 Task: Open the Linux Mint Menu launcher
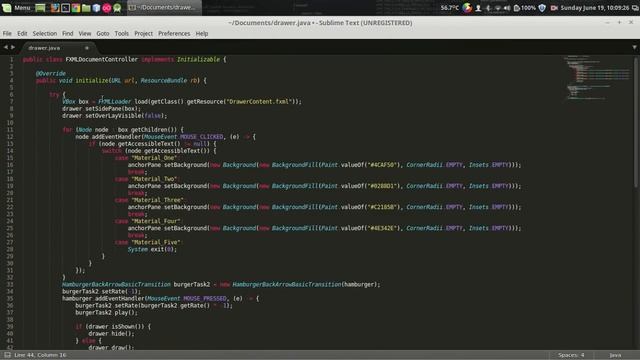coord(7,8)
